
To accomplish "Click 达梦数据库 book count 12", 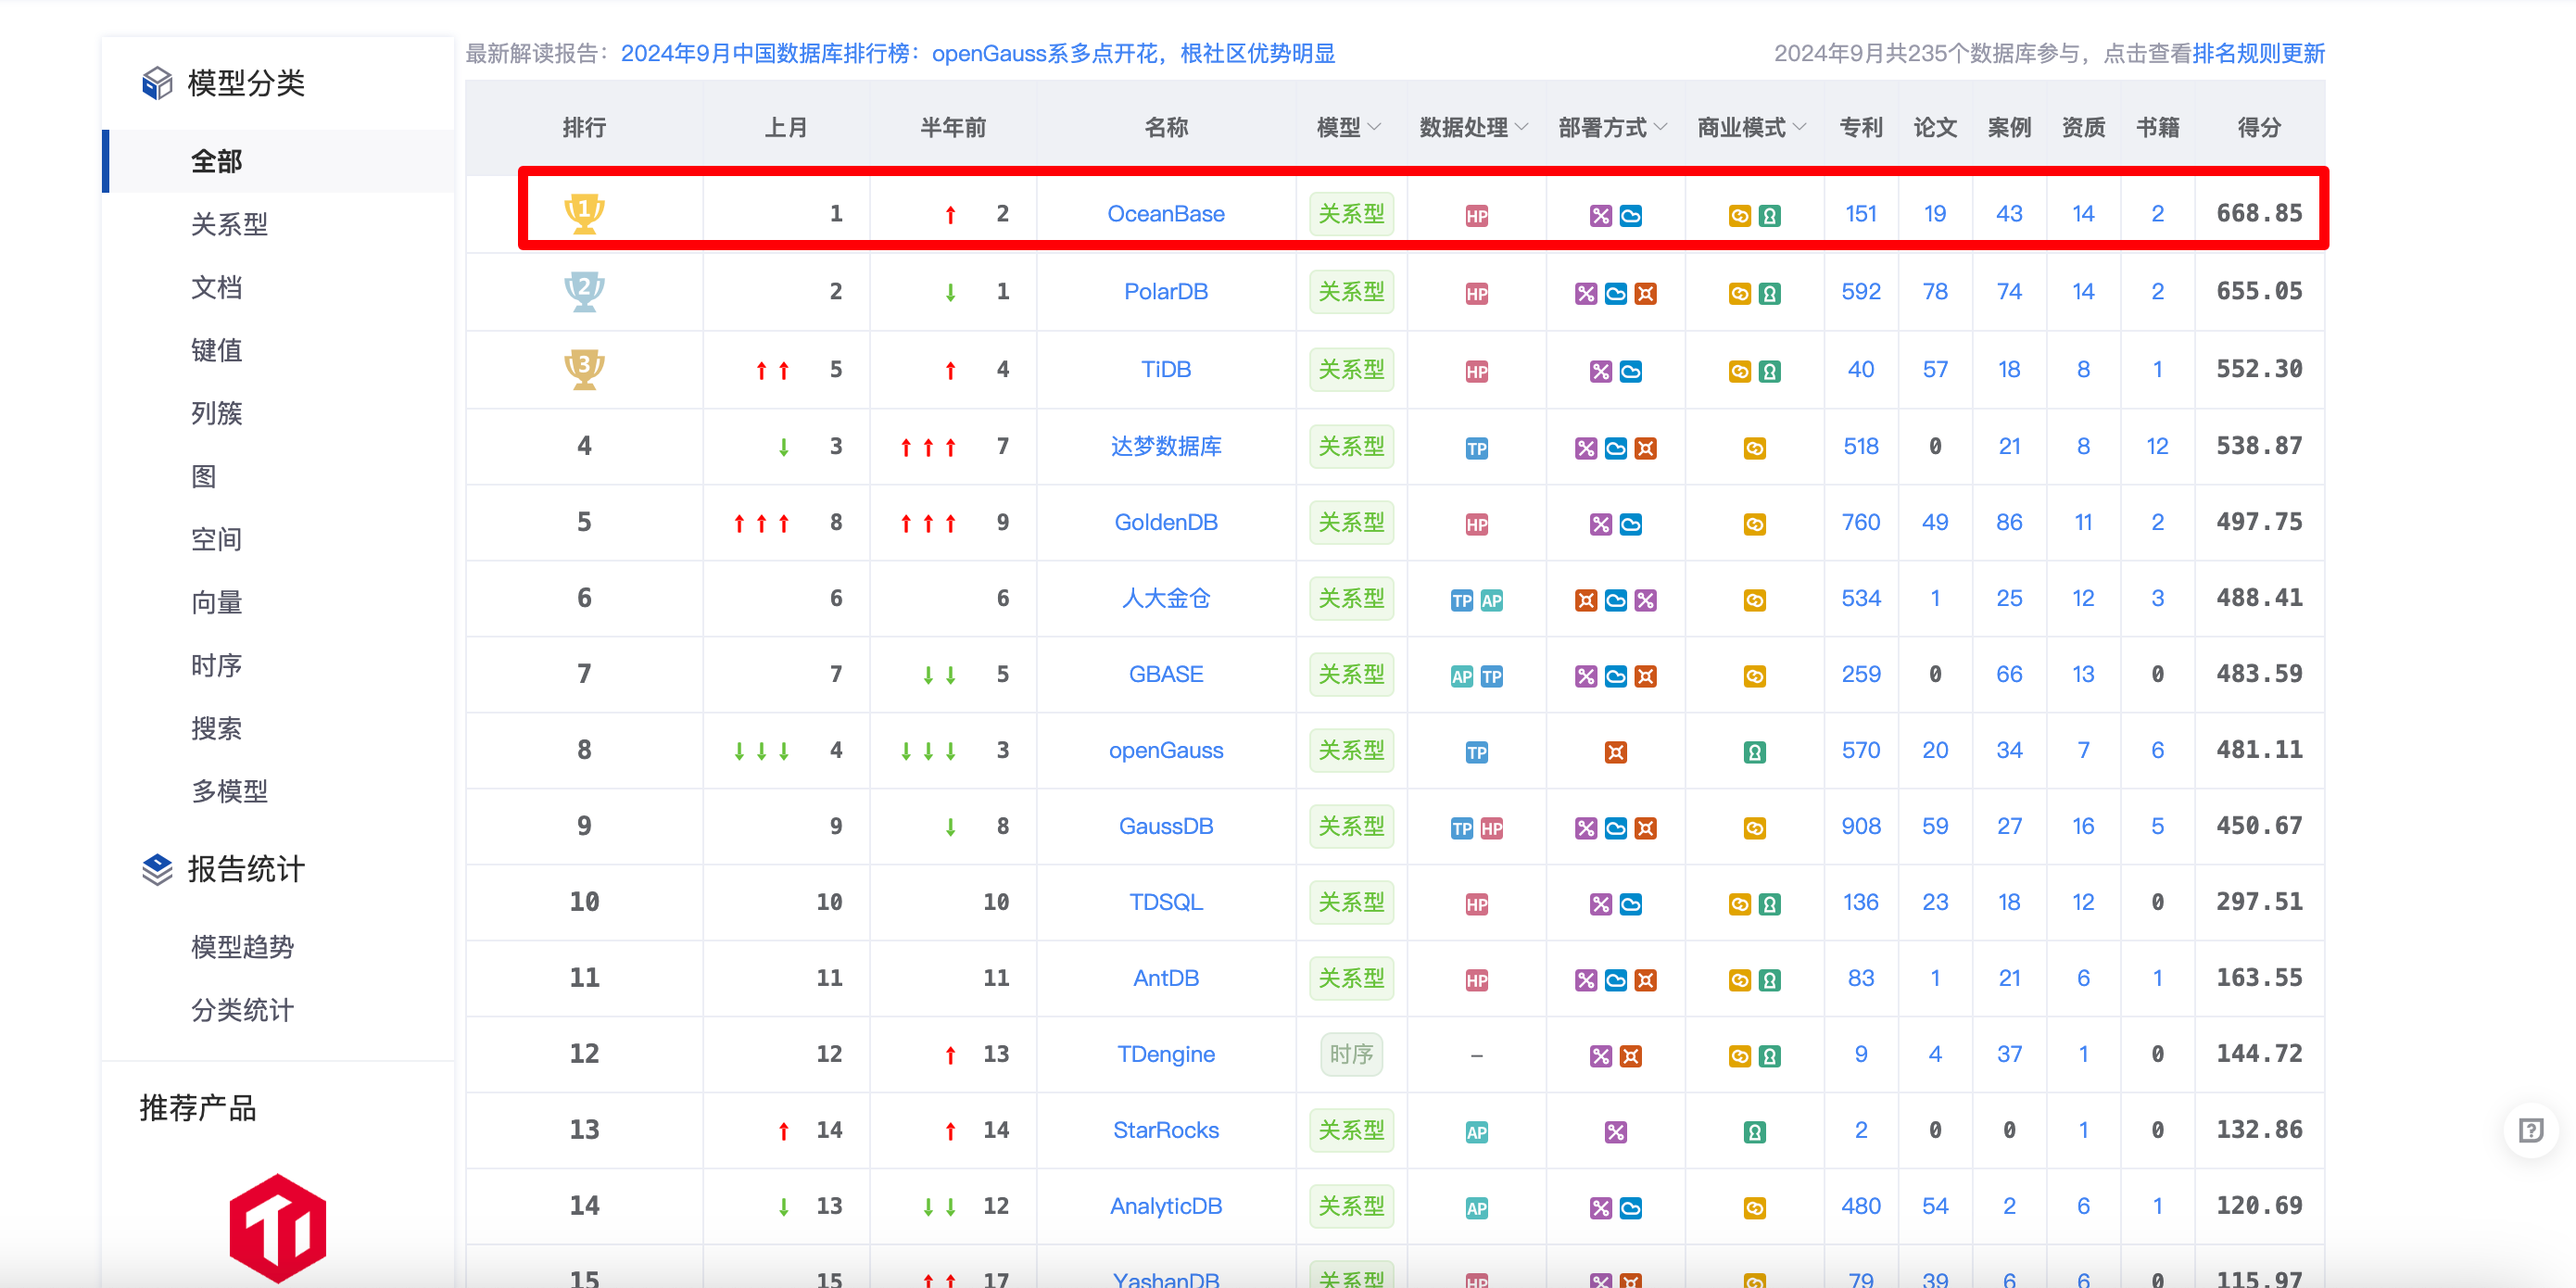I will (2157, 446).
